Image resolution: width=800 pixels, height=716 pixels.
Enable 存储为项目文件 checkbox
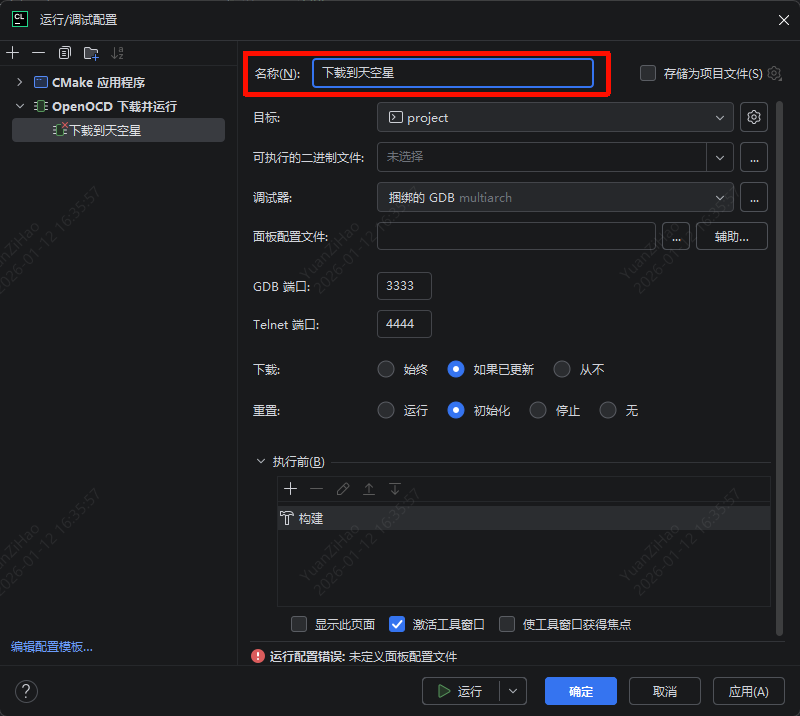click(x=649, y=73)
